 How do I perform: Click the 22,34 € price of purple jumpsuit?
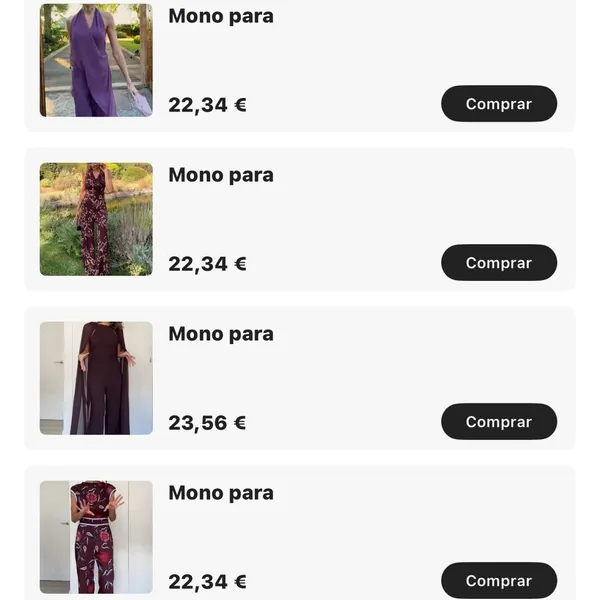[x=207, y=105]
